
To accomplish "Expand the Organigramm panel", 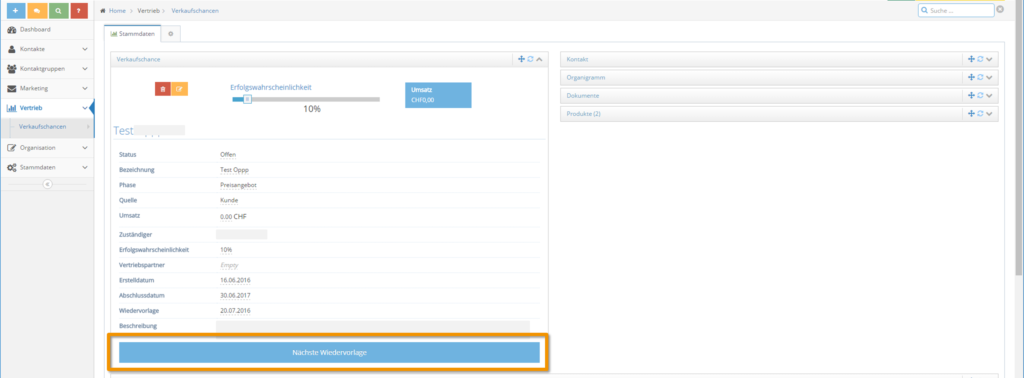I will point(990,77).
